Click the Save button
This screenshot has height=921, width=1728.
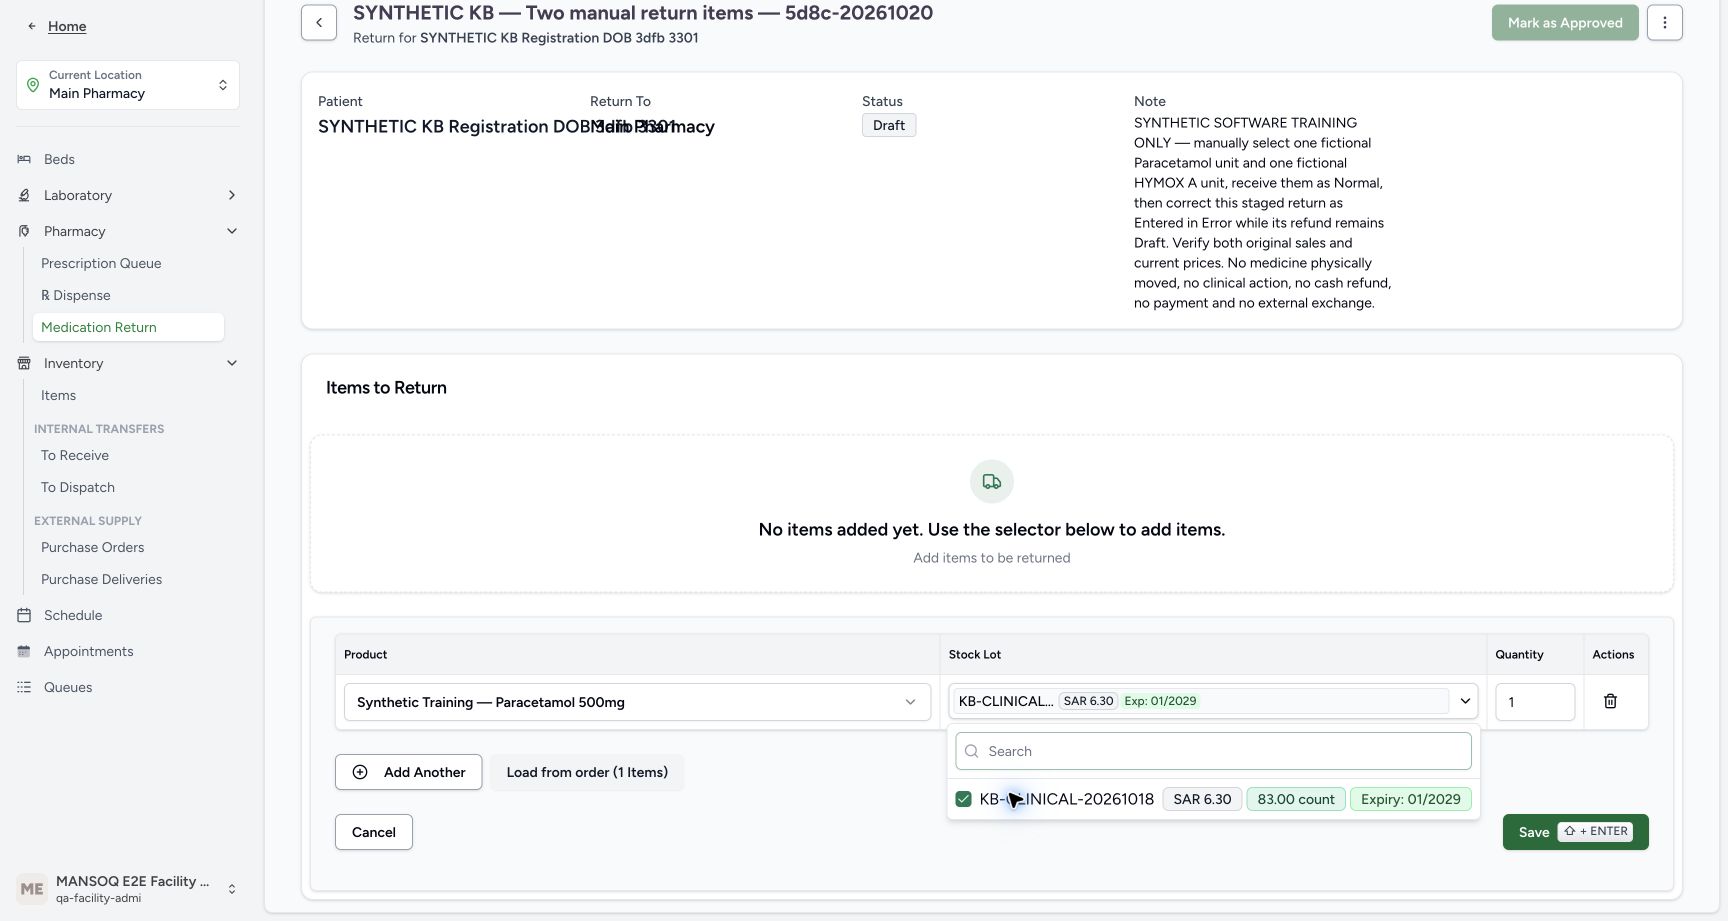(1575, 832)
